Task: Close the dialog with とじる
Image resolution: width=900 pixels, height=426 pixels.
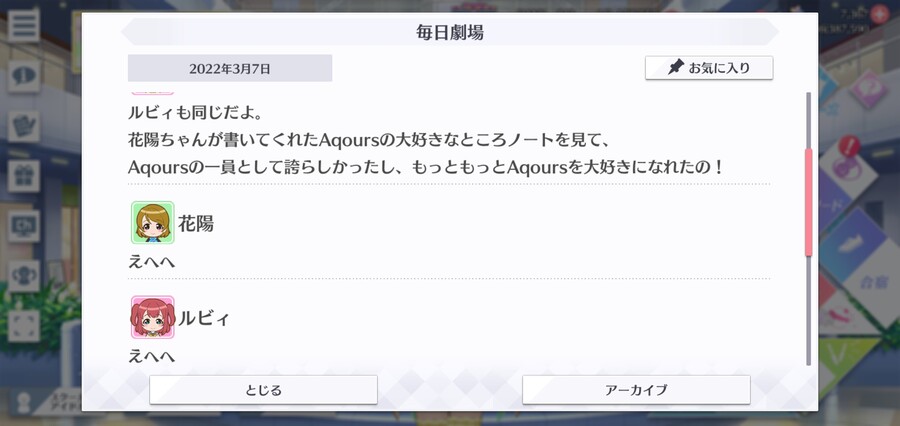Action: click(x=263, y=390)
